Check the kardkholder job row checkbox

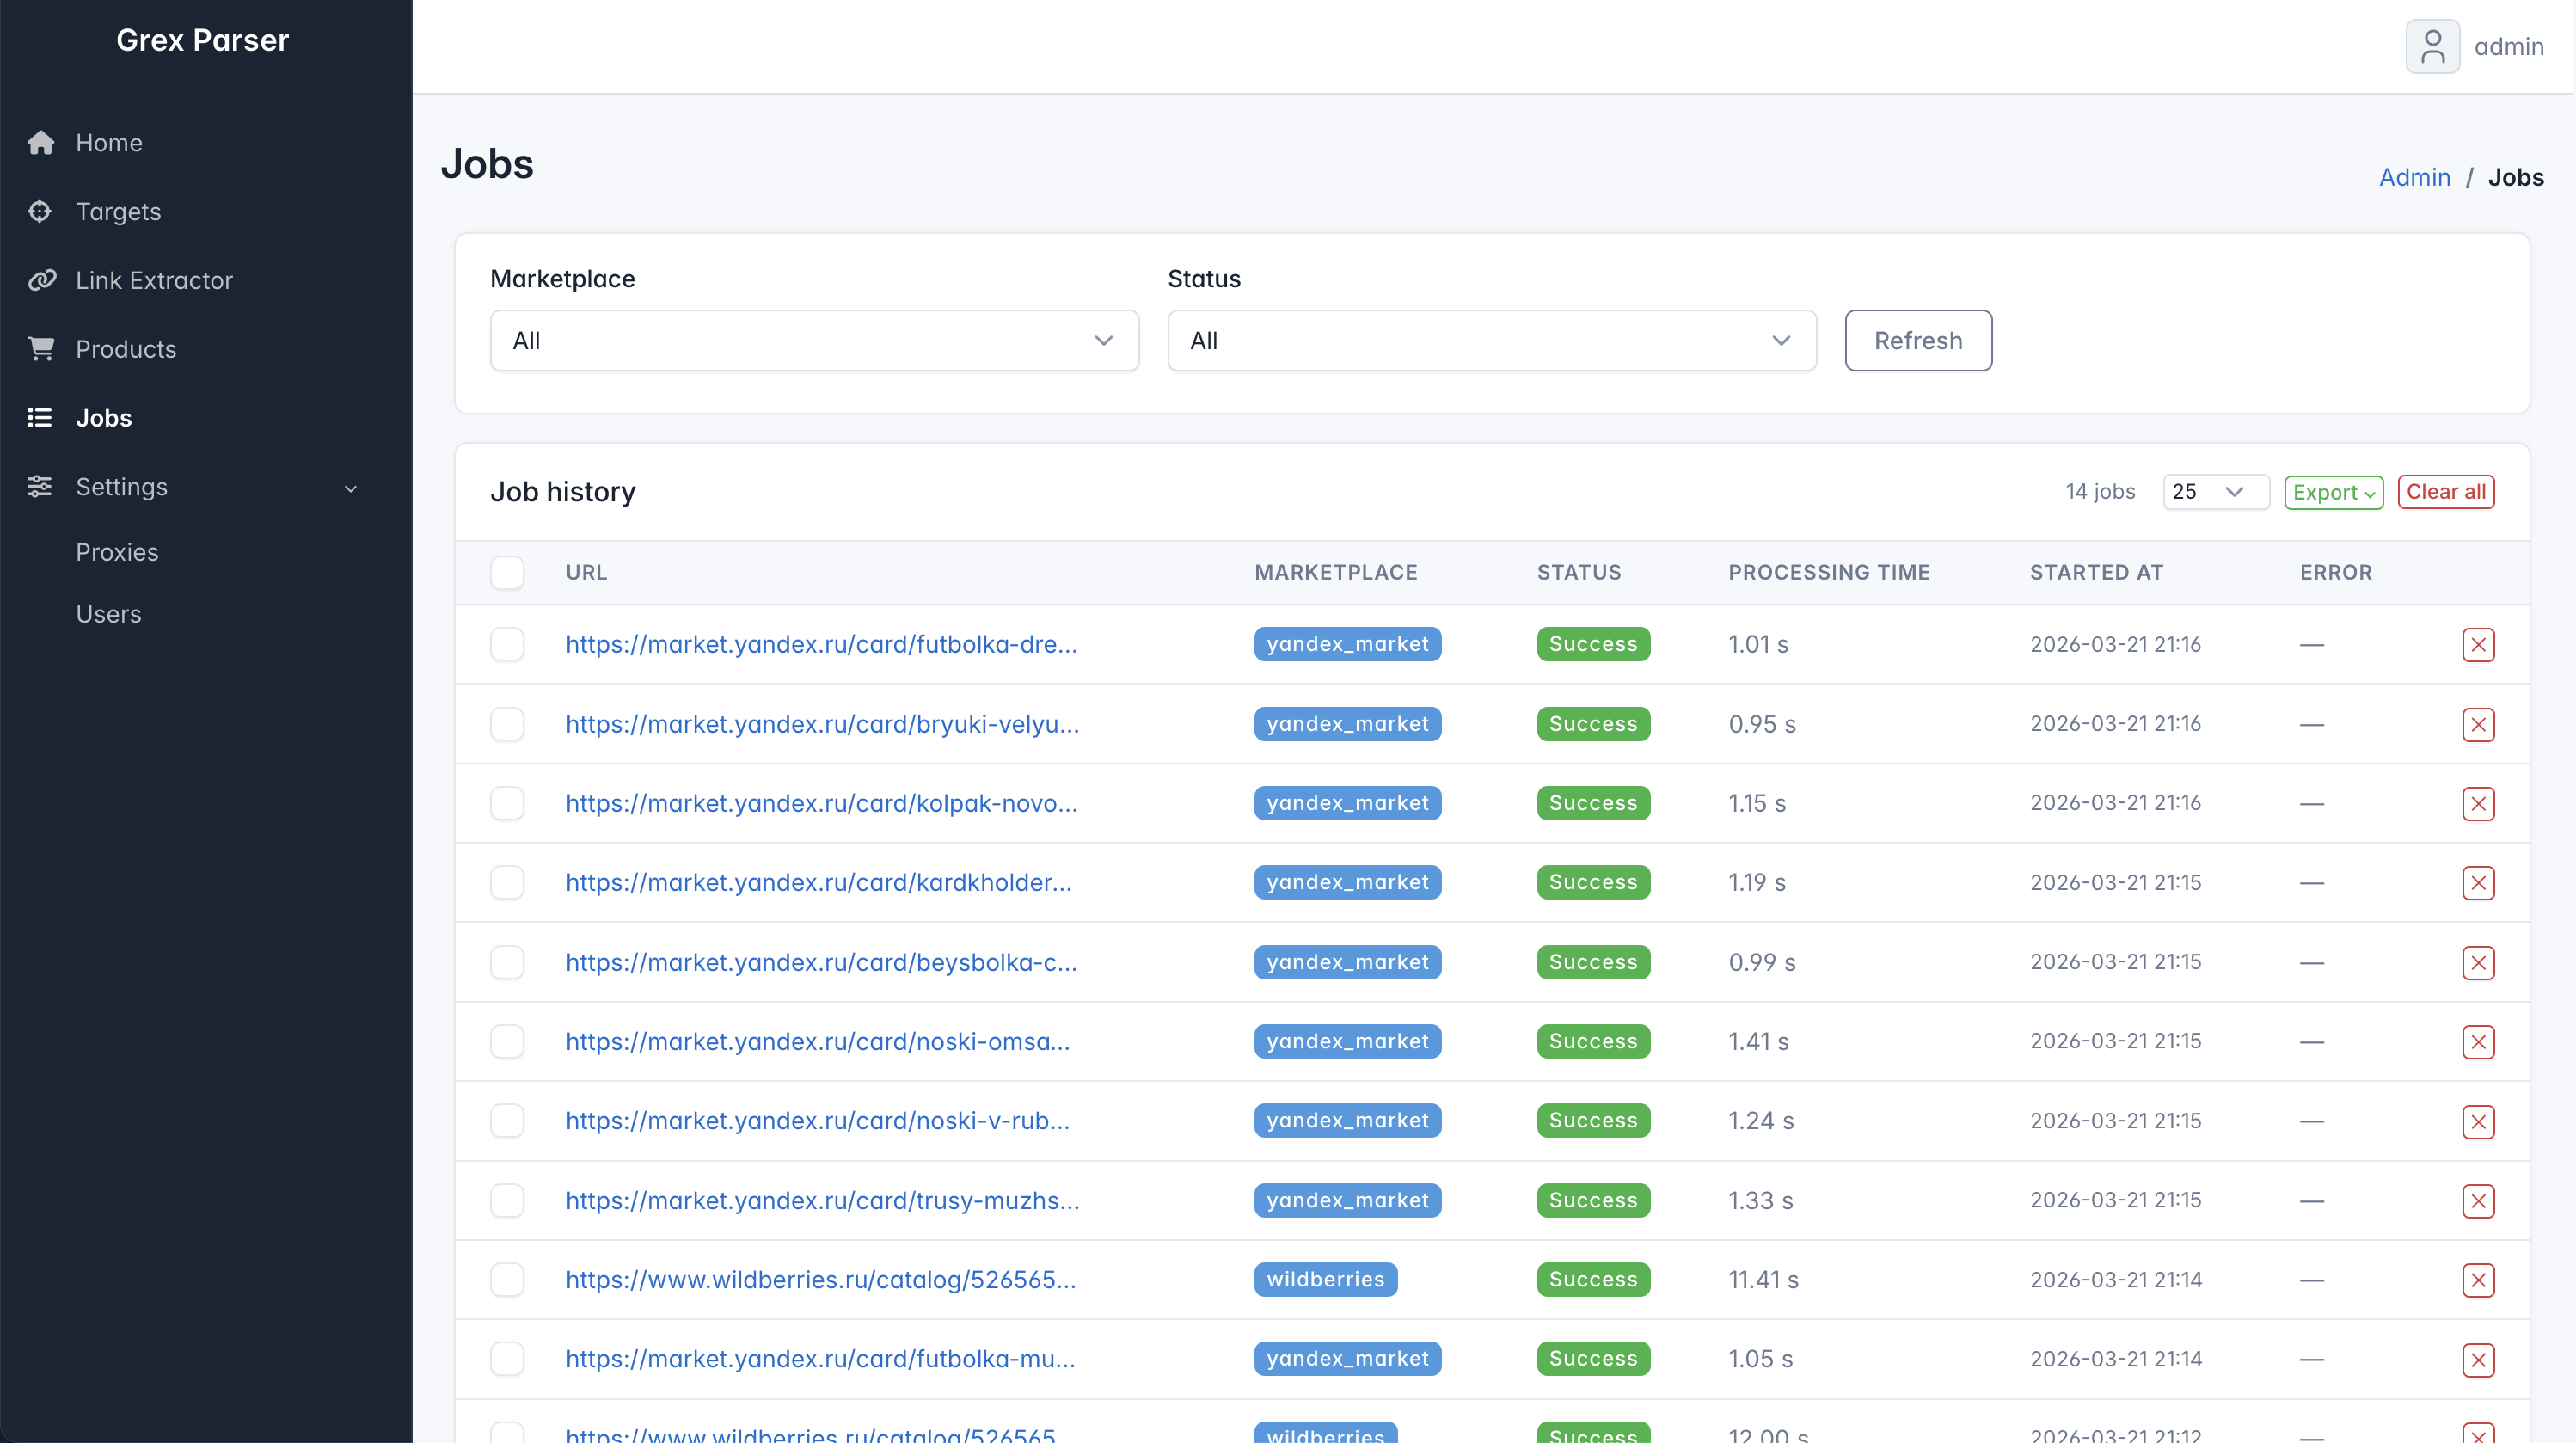pos(507,883)
